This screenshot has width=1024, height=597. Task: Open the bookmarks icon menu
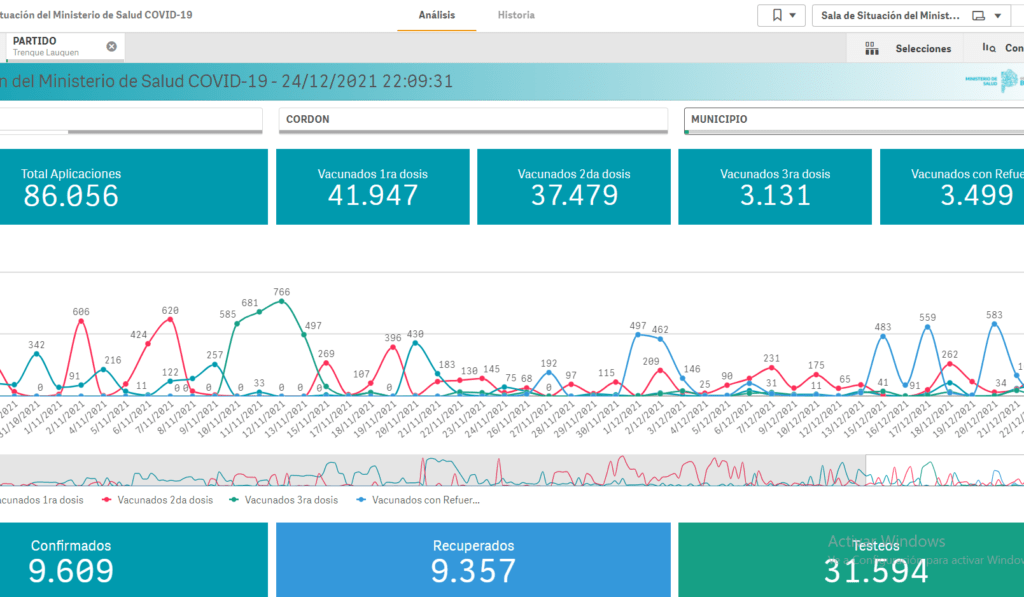776,16
